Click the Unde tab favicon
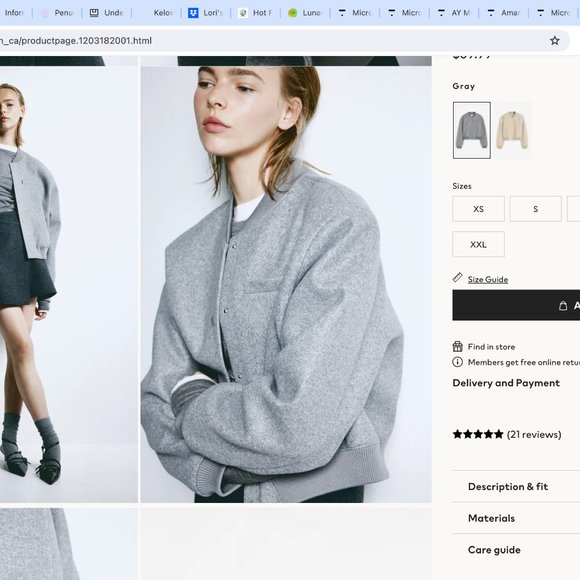 click(94, 13)
